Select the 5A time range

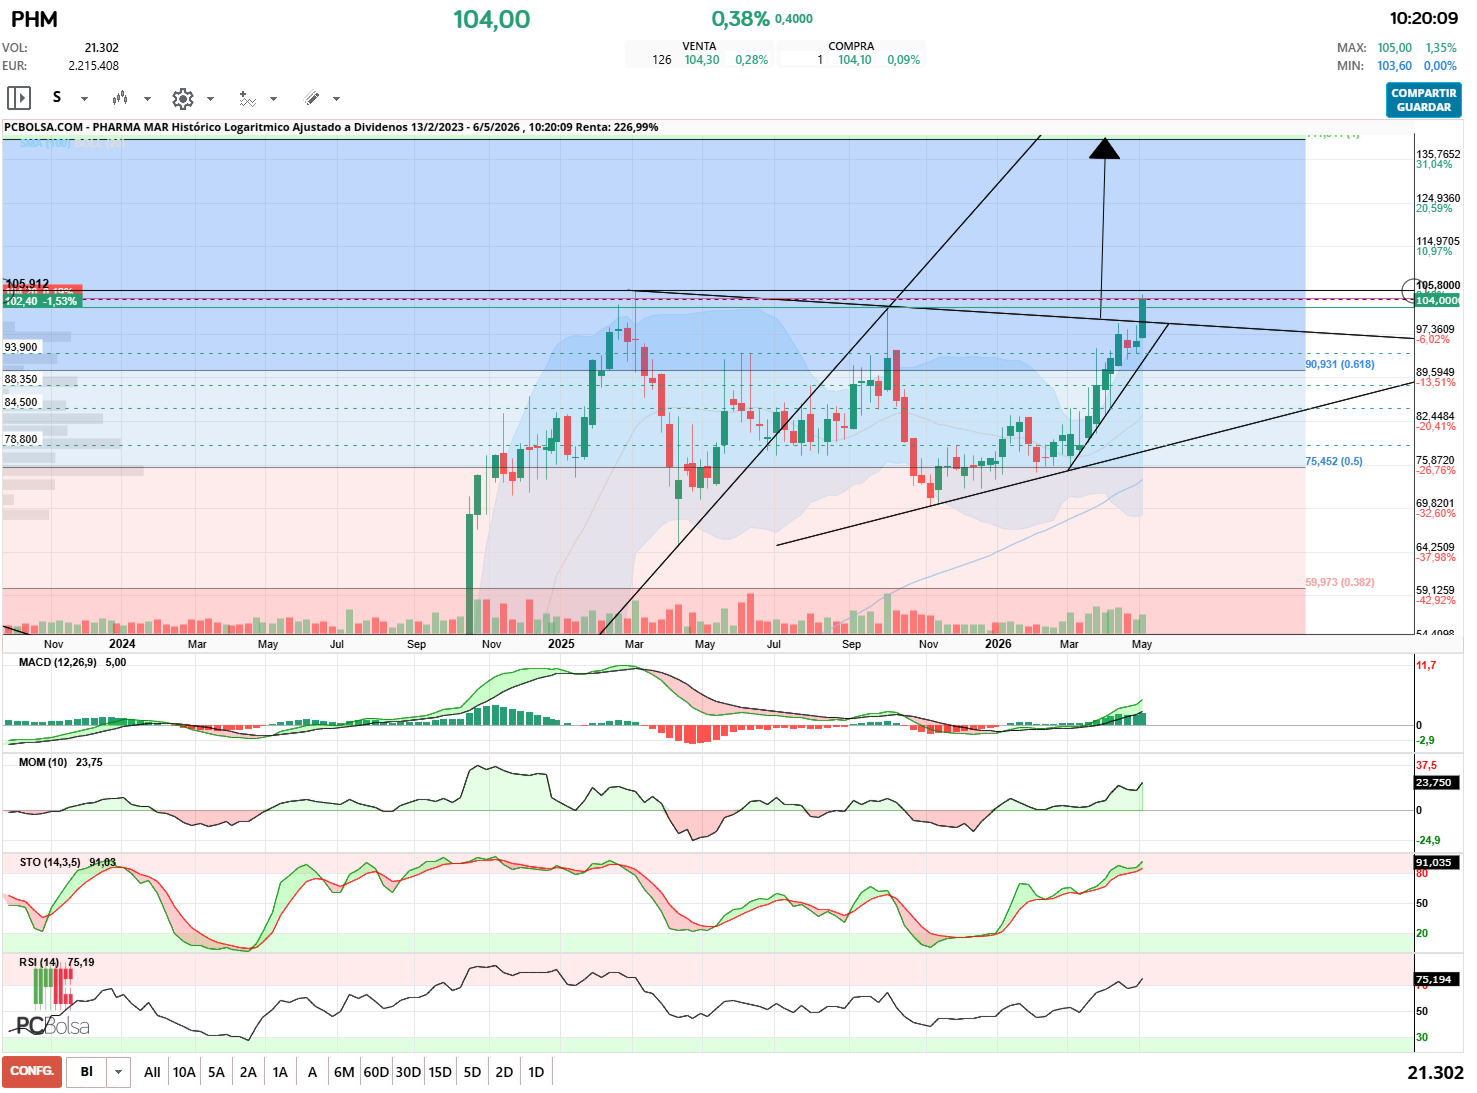pyautogui.click(x=216, y=1072)
